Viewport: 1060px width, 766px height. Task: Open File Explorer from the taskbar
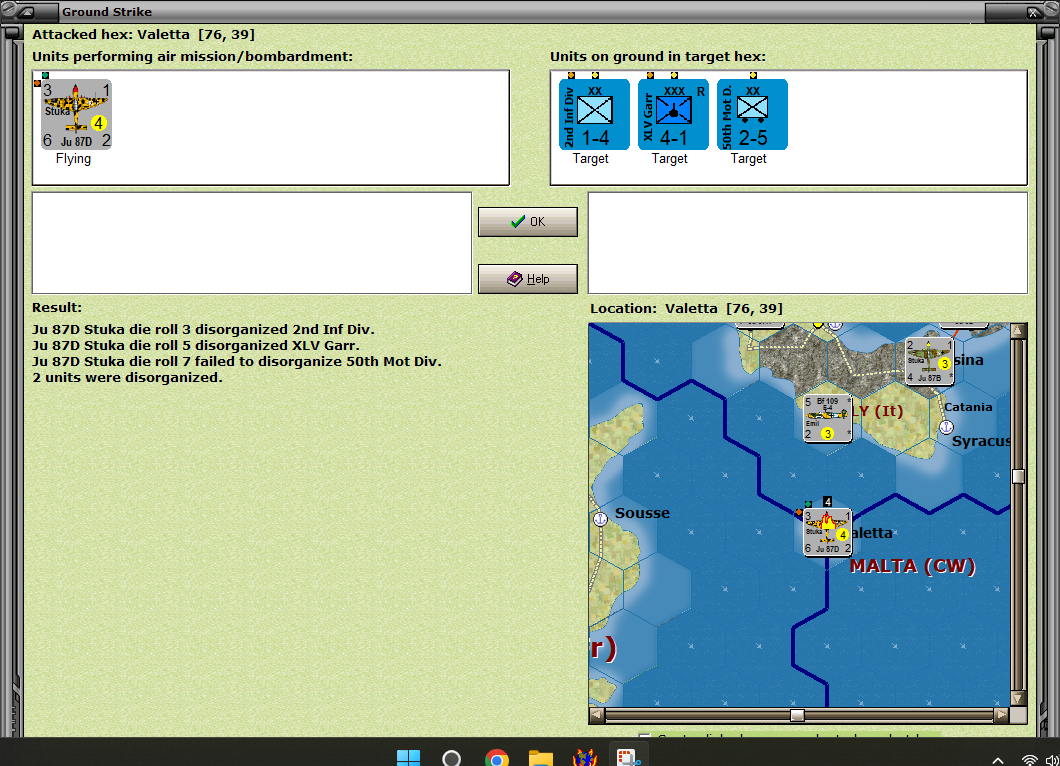pos(541,759)
